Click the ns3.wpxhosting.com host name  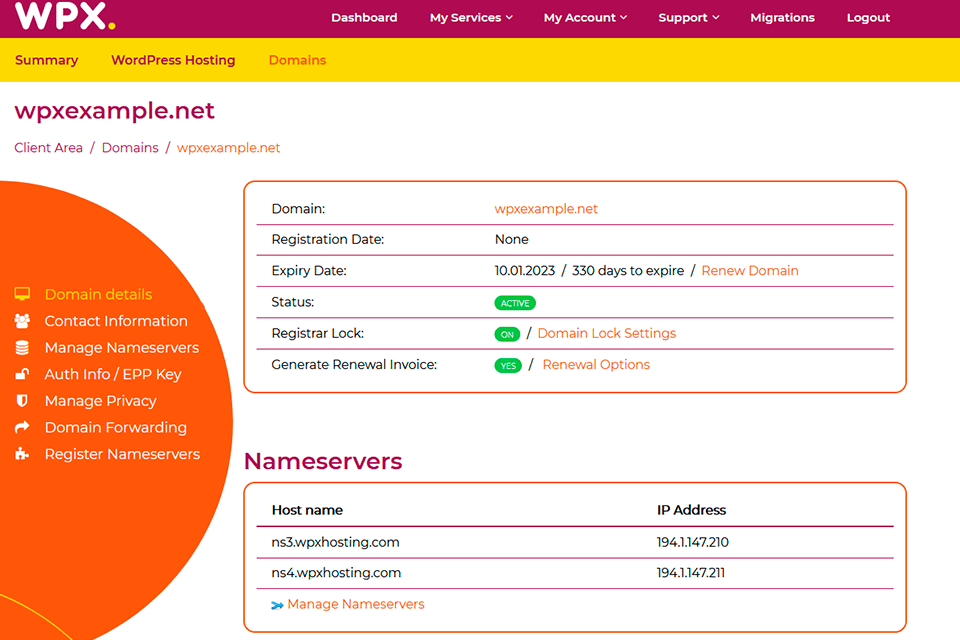coord(336,542)
